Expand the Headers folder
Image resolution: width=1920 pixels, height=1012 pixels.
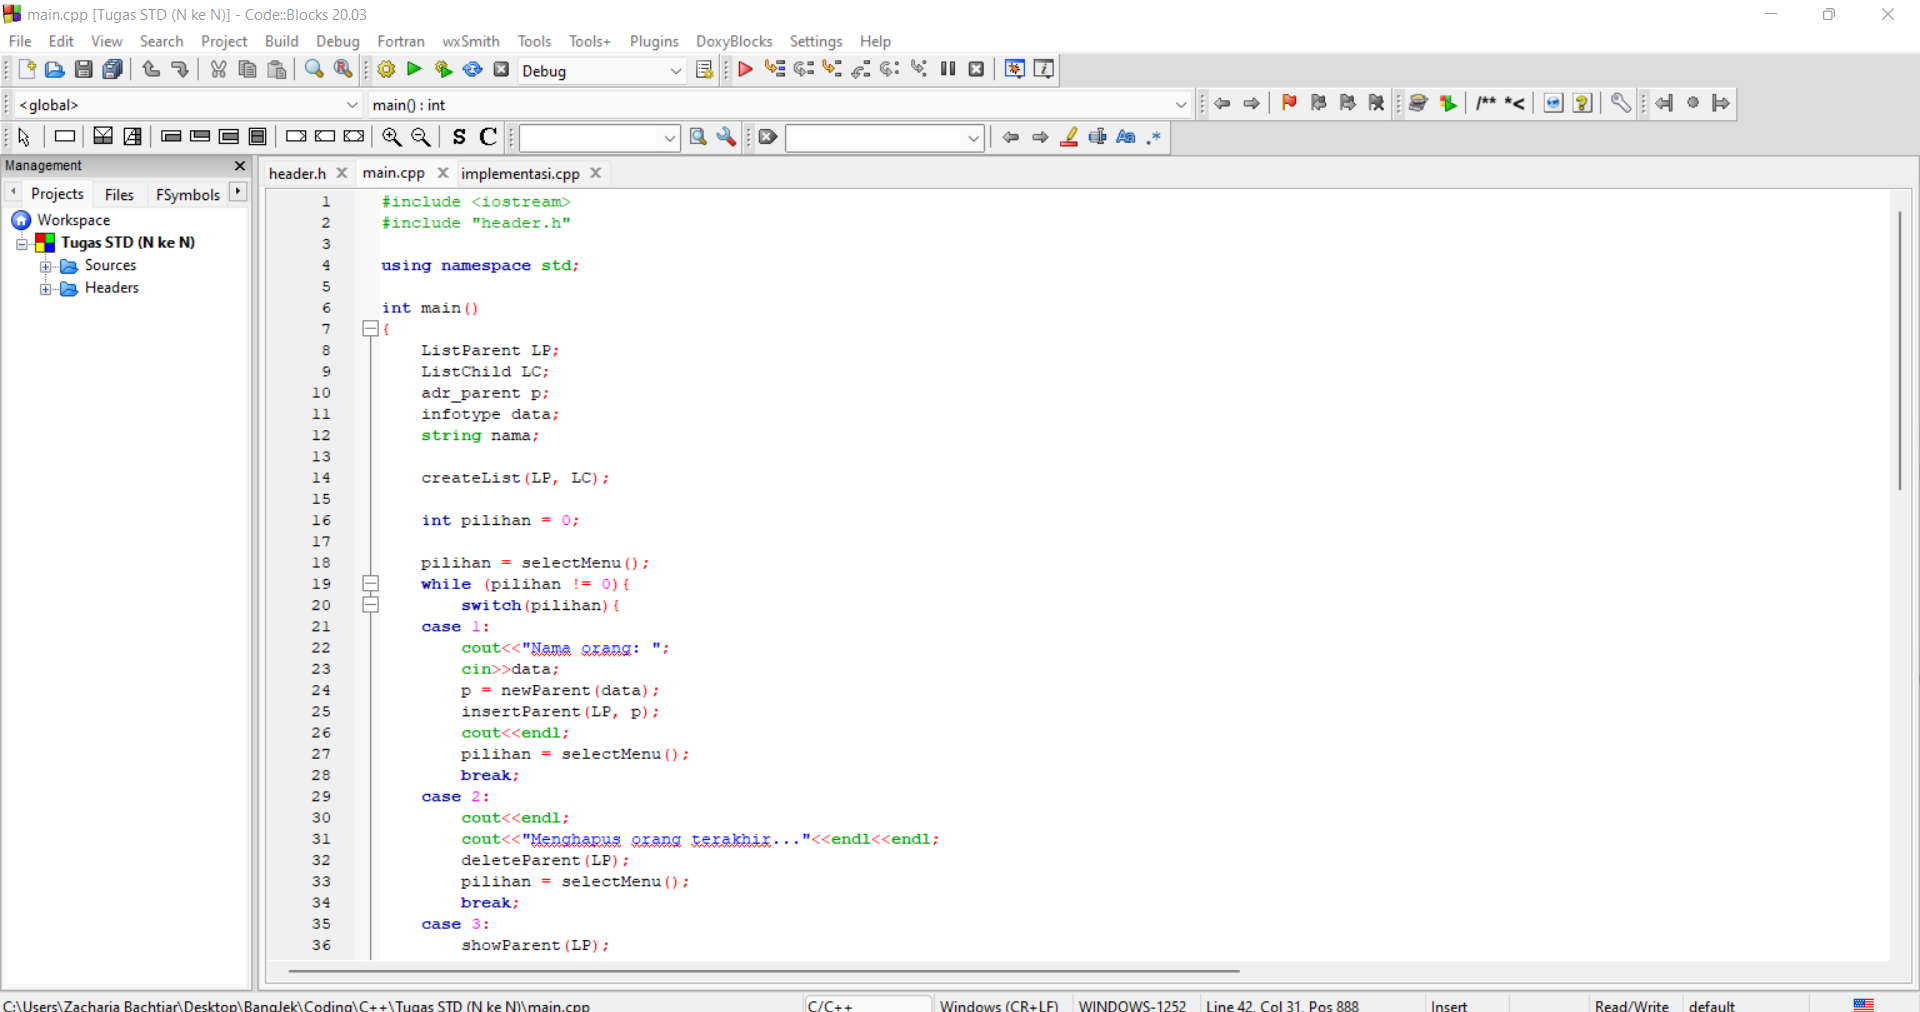pos(45,290)
